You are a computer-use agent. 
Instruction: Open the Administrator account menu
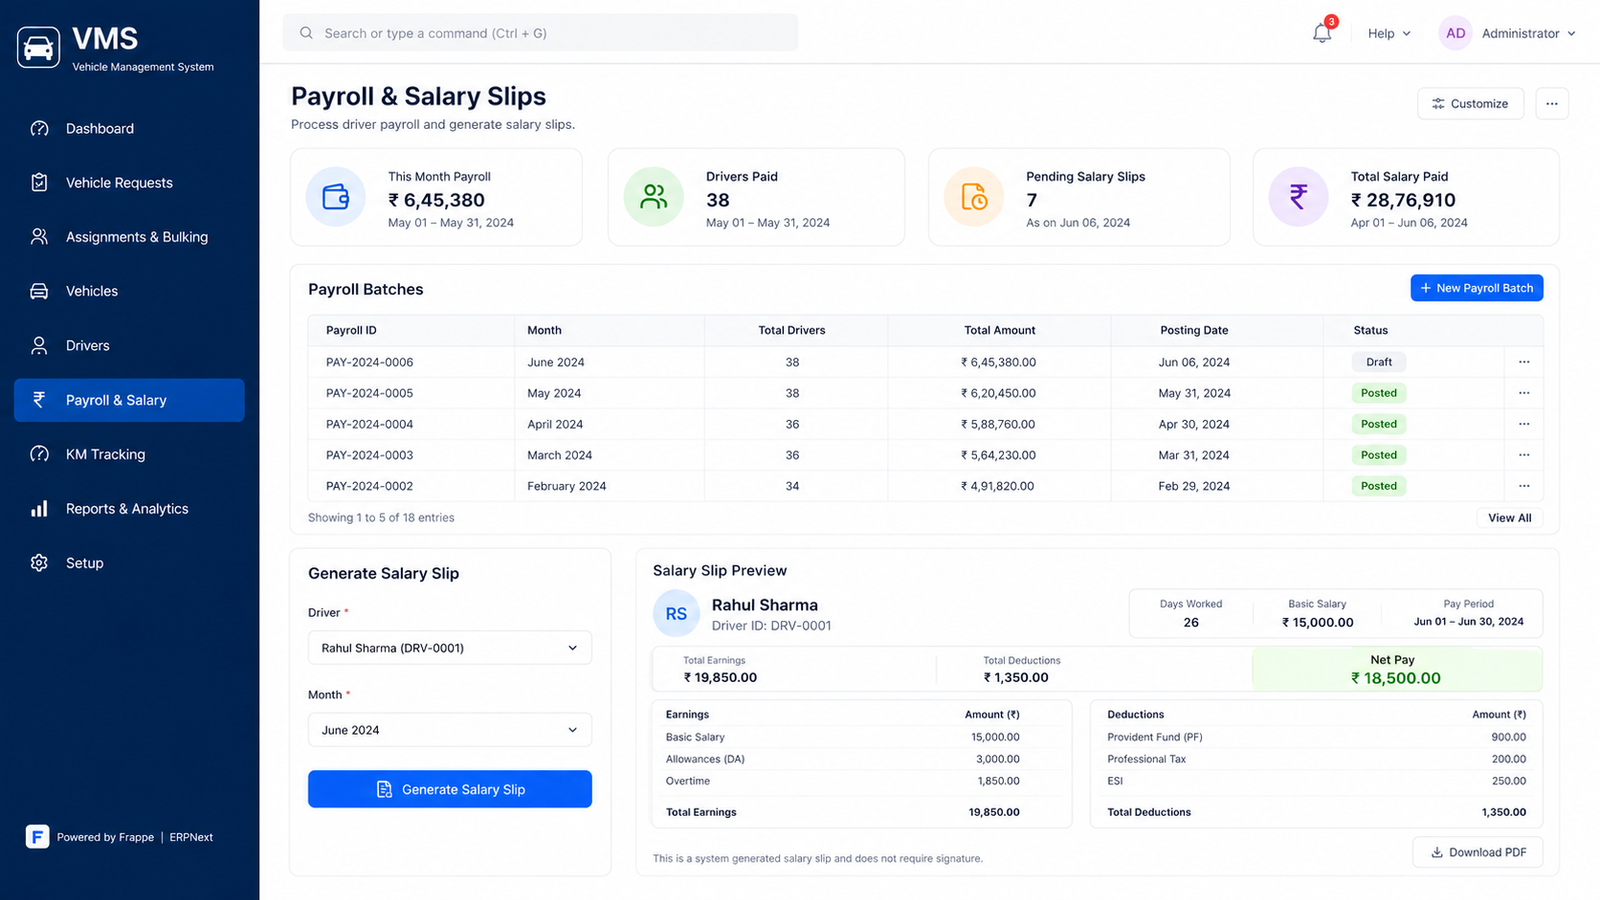click(1508, 33)
